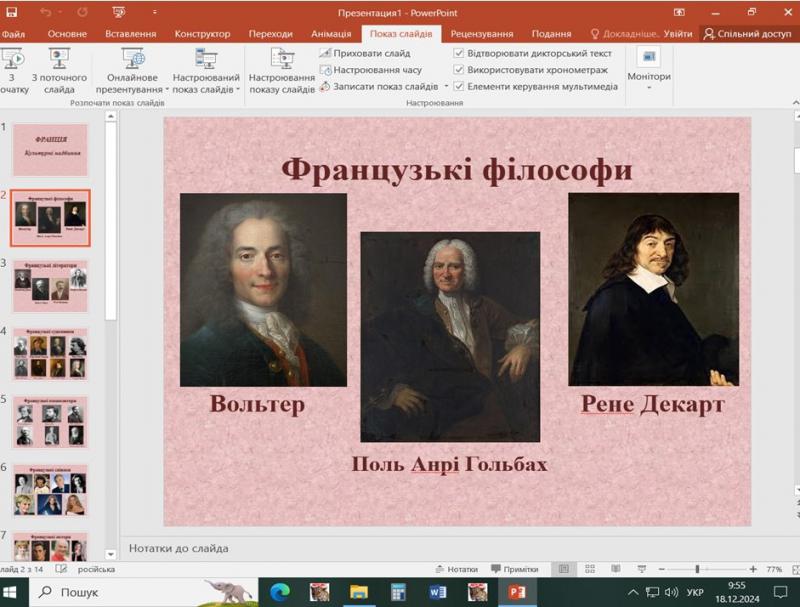Click the Рене Декарт caption text
The width and height of the screenshot is (800, 607).
click(653, 404)
